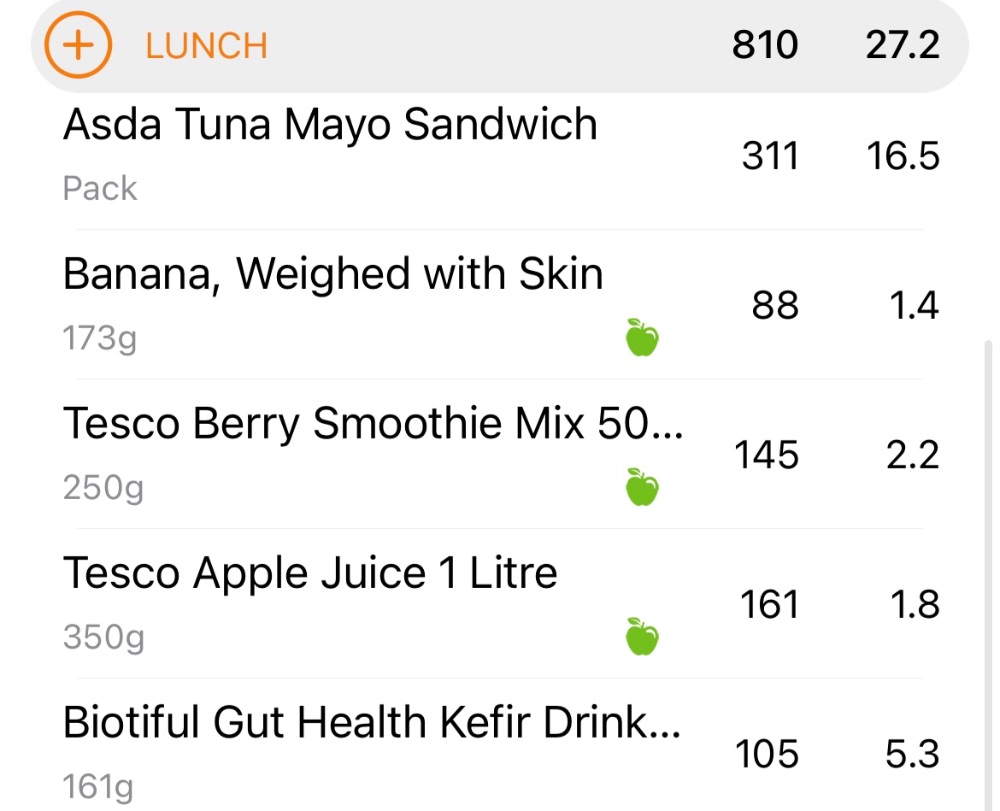Open Tesco Berry Smoothie Mix entry
Screen dimensions: 1000x811
500,454
